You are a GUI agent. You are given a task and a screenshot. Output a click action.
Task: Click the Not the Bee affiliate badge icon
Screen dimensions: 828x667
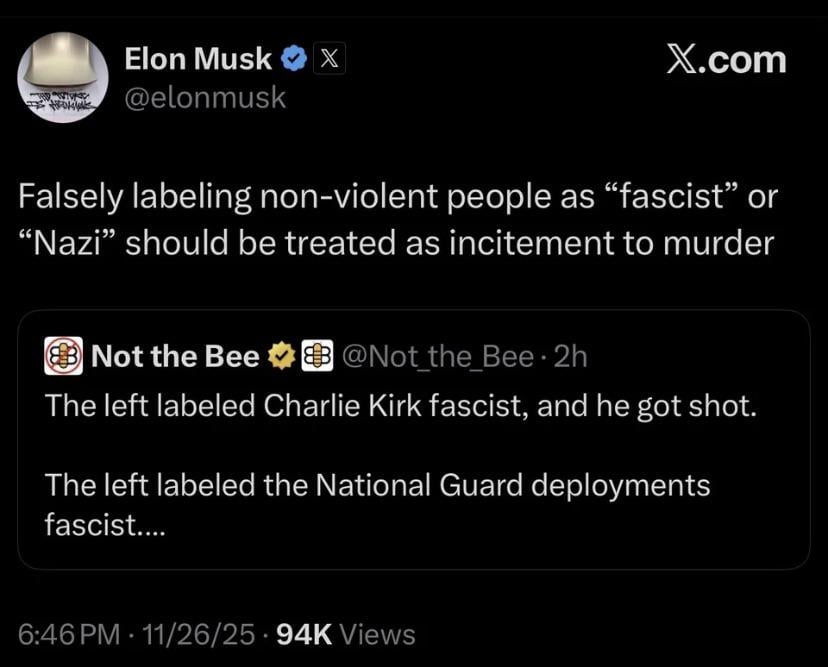click(x=317, y=357)
